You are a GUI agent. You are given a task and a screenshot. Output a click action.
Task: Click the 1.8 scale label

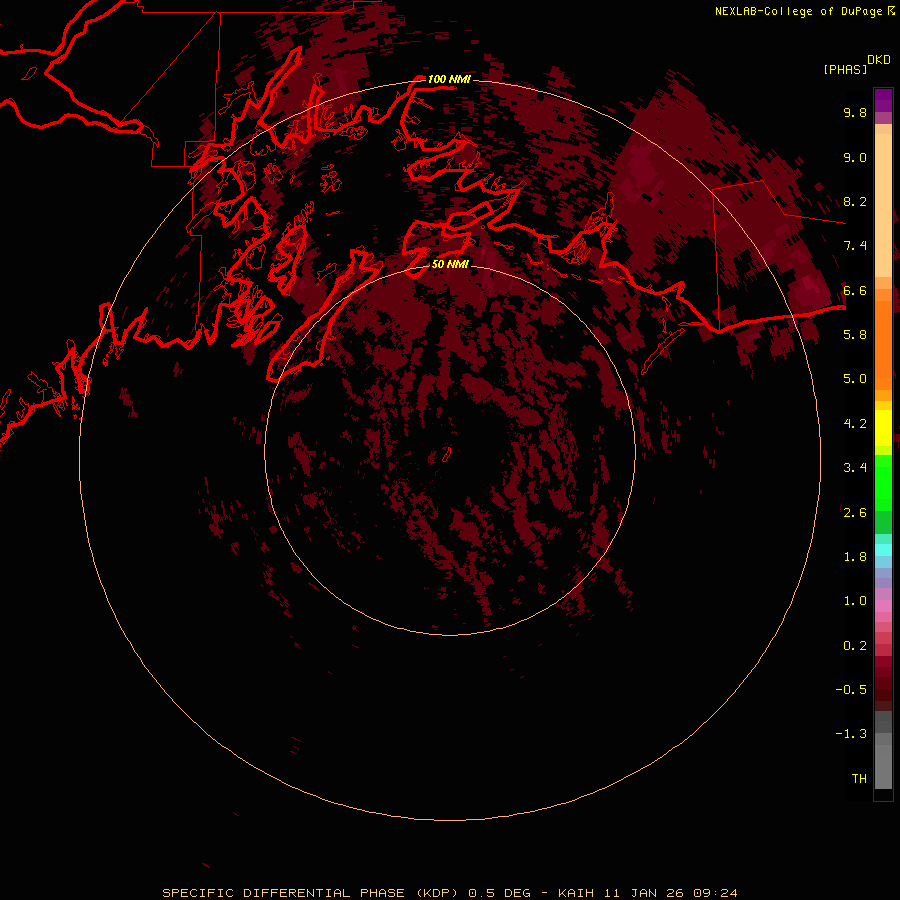[x=855, y=557]
